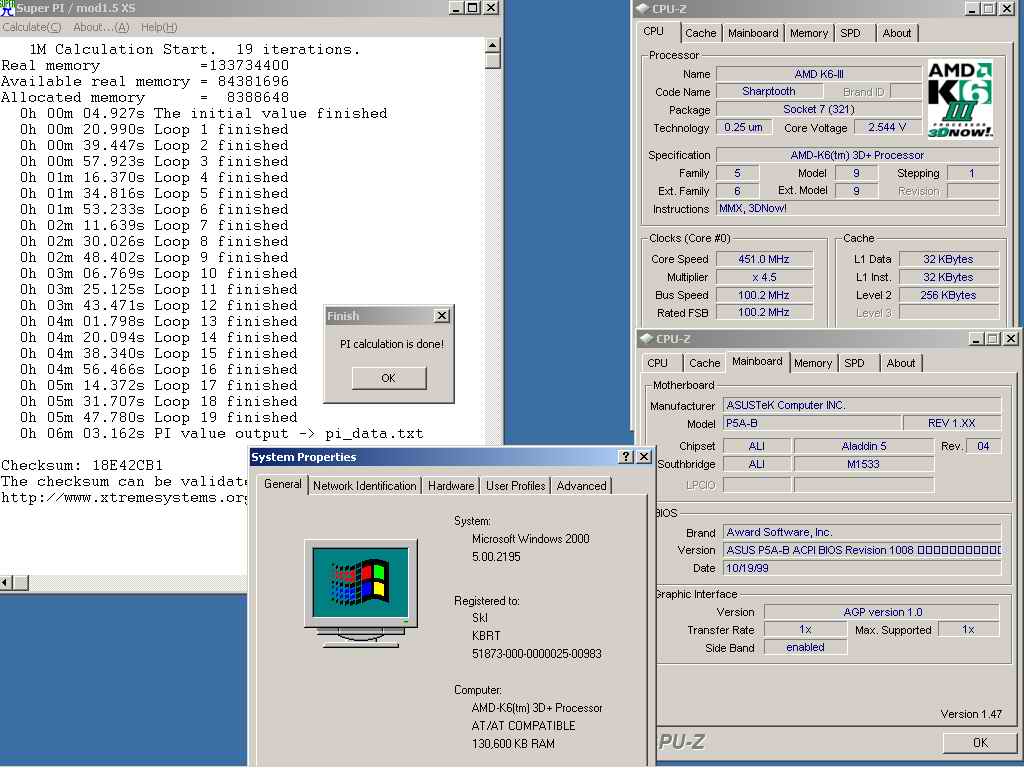Click the CPU-Z icon in the Mainboard window title bar
The height and width of the screenshot is (768, 1024).
pyautogui.click(x=647, y=338)
